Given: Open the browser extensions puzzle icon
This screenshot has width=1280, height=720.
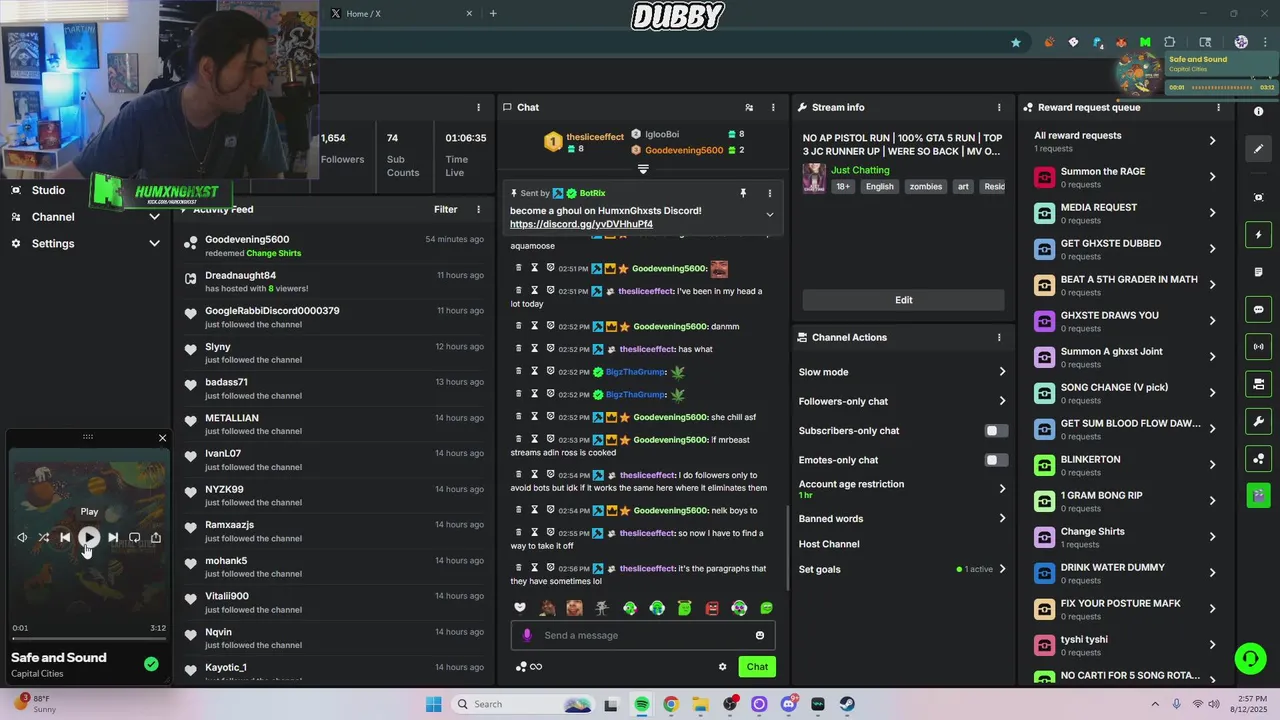Looking at the screenshot, I should coord(1170,42).
